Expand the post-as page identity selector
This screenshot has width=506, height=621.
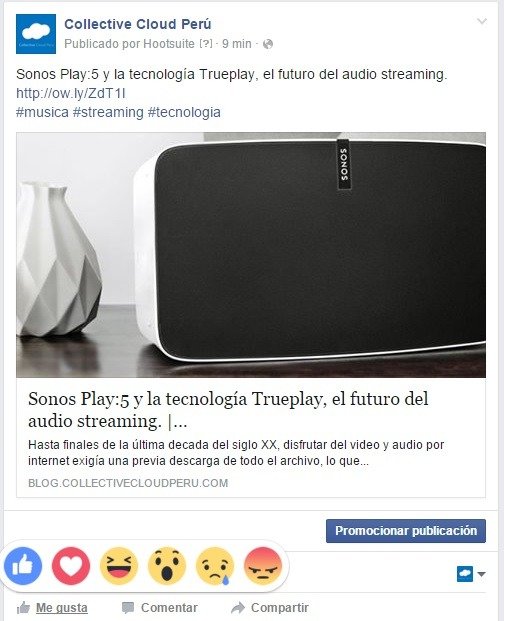click(471, 574)
